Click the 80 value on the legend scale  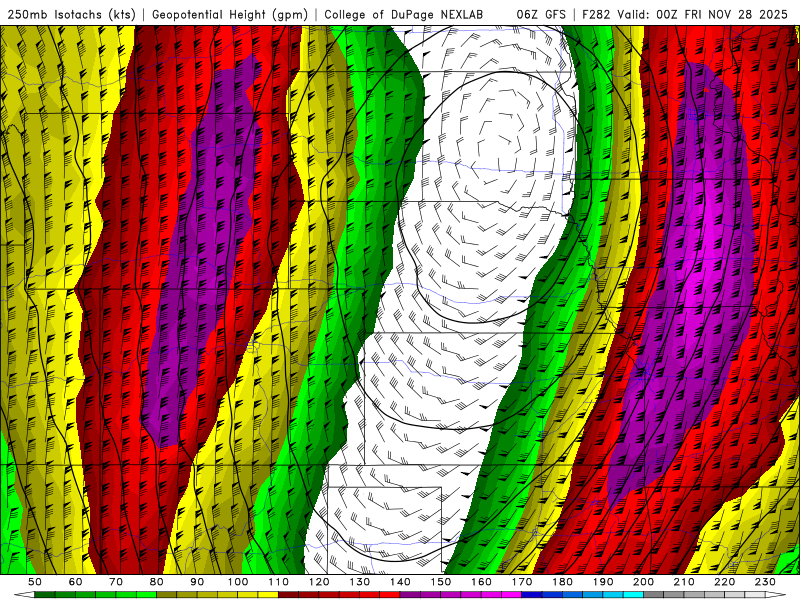click(156, 582)
